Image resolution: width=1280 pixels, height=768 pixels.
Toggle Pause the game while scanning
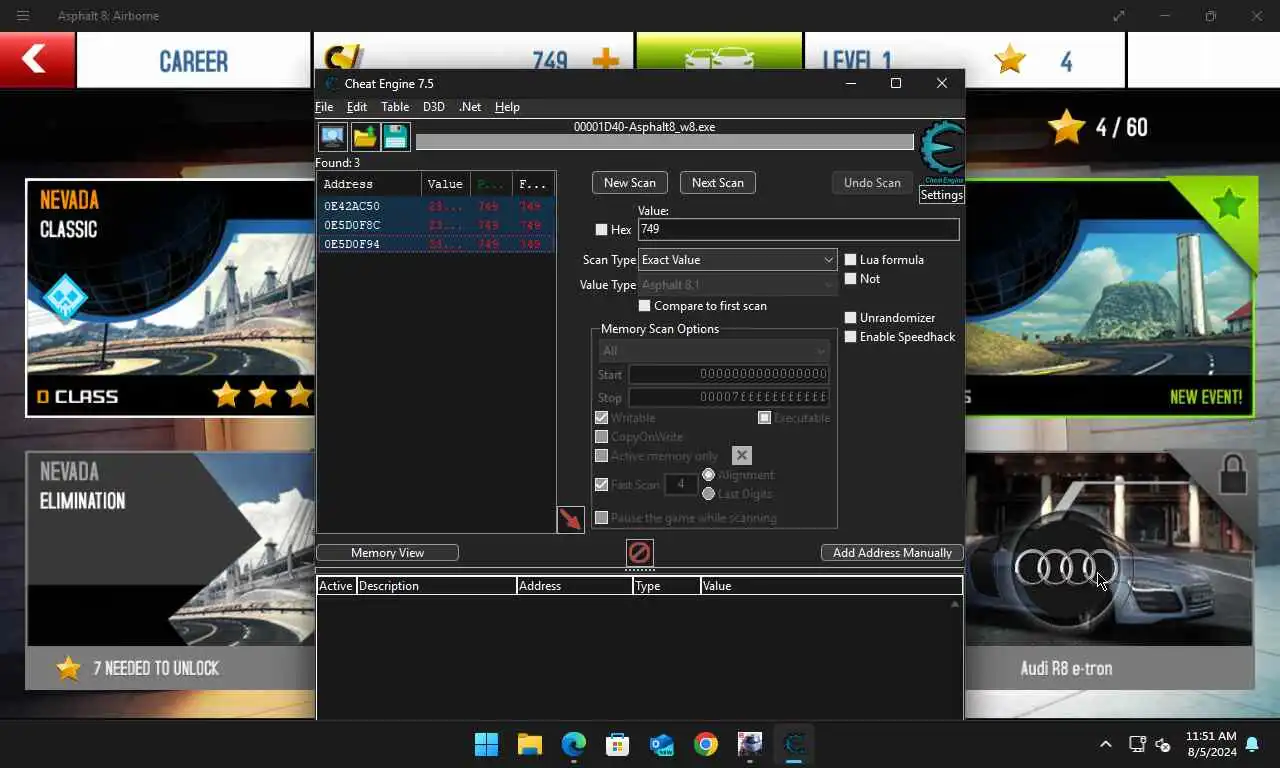[601, 518]
